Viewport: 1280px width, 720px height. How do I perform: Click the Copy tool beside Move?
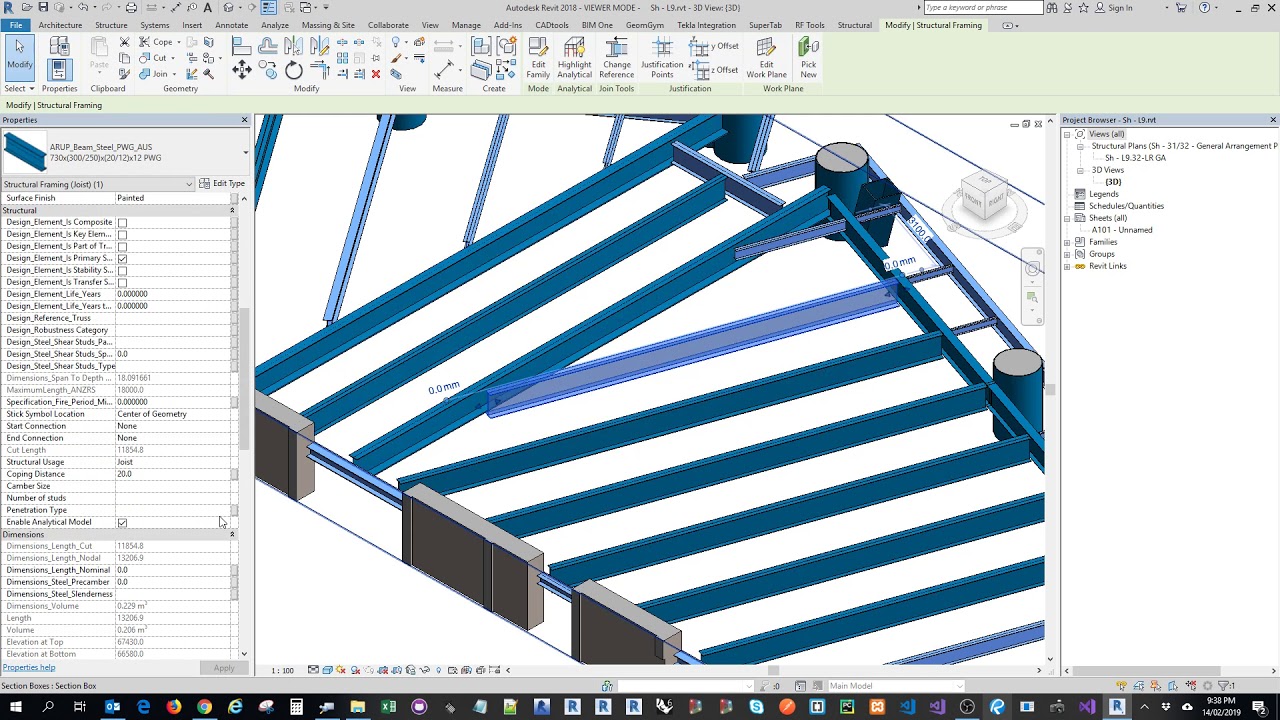[268, 70]
